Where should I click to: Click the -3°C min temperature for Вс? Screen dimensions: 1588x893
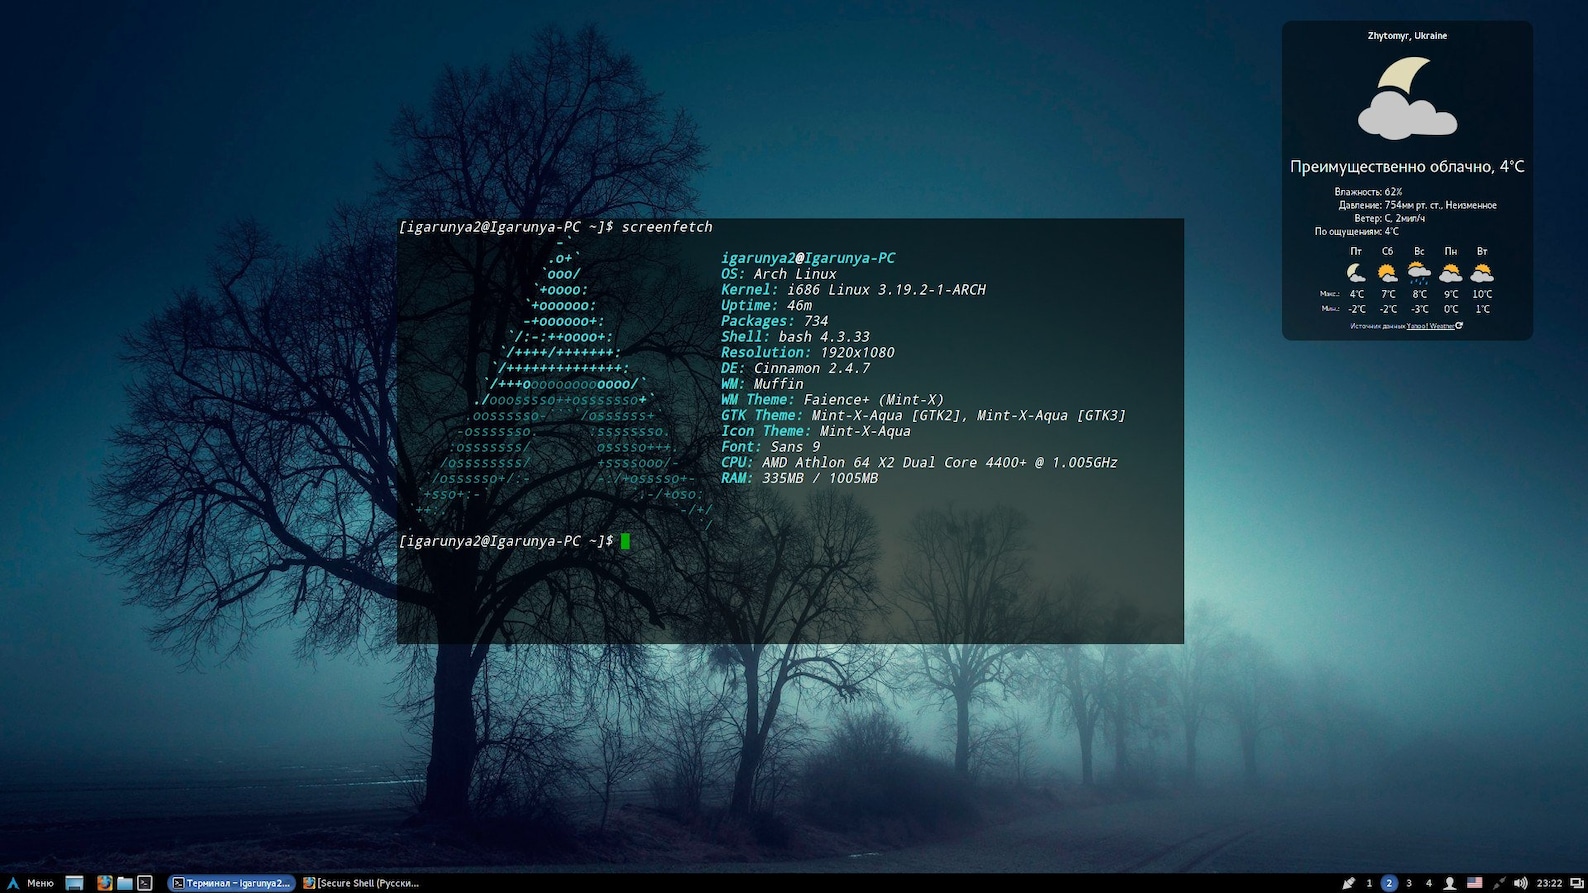(1419, 309)
